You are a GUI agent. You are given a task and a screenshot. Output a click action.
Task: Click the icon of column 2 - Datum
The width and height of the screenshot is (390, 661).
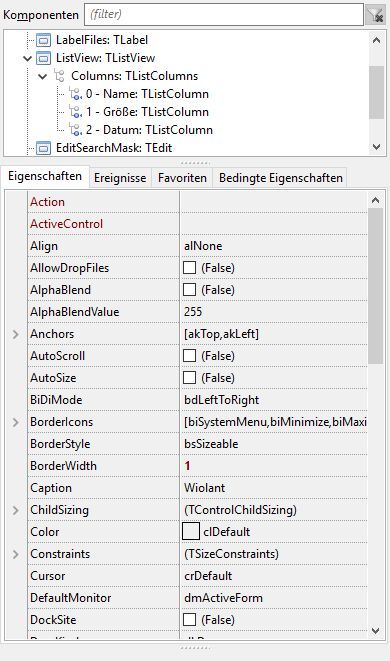(x=75, y=130)
